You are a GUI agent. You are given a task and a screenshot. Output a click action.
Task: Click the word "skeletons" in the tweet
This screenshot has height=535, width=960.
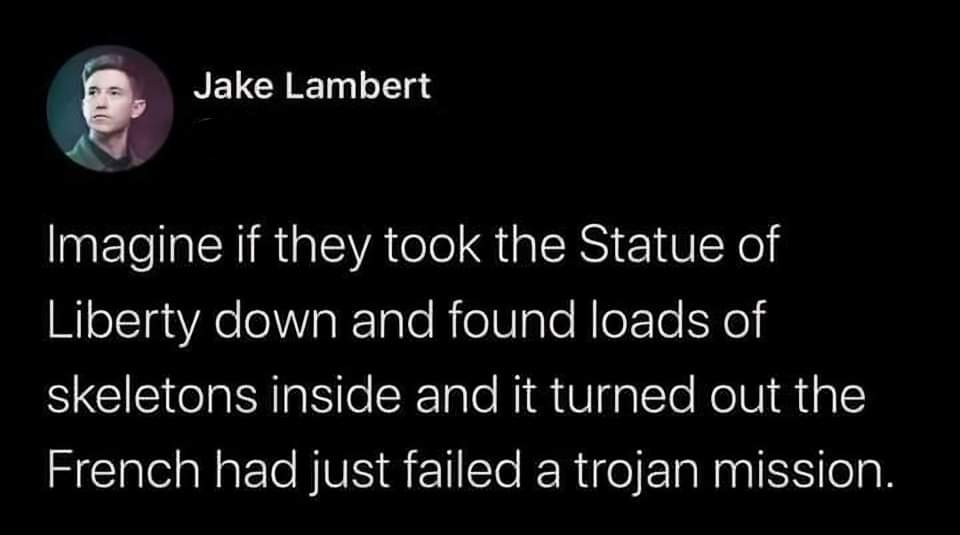point(152,395)
